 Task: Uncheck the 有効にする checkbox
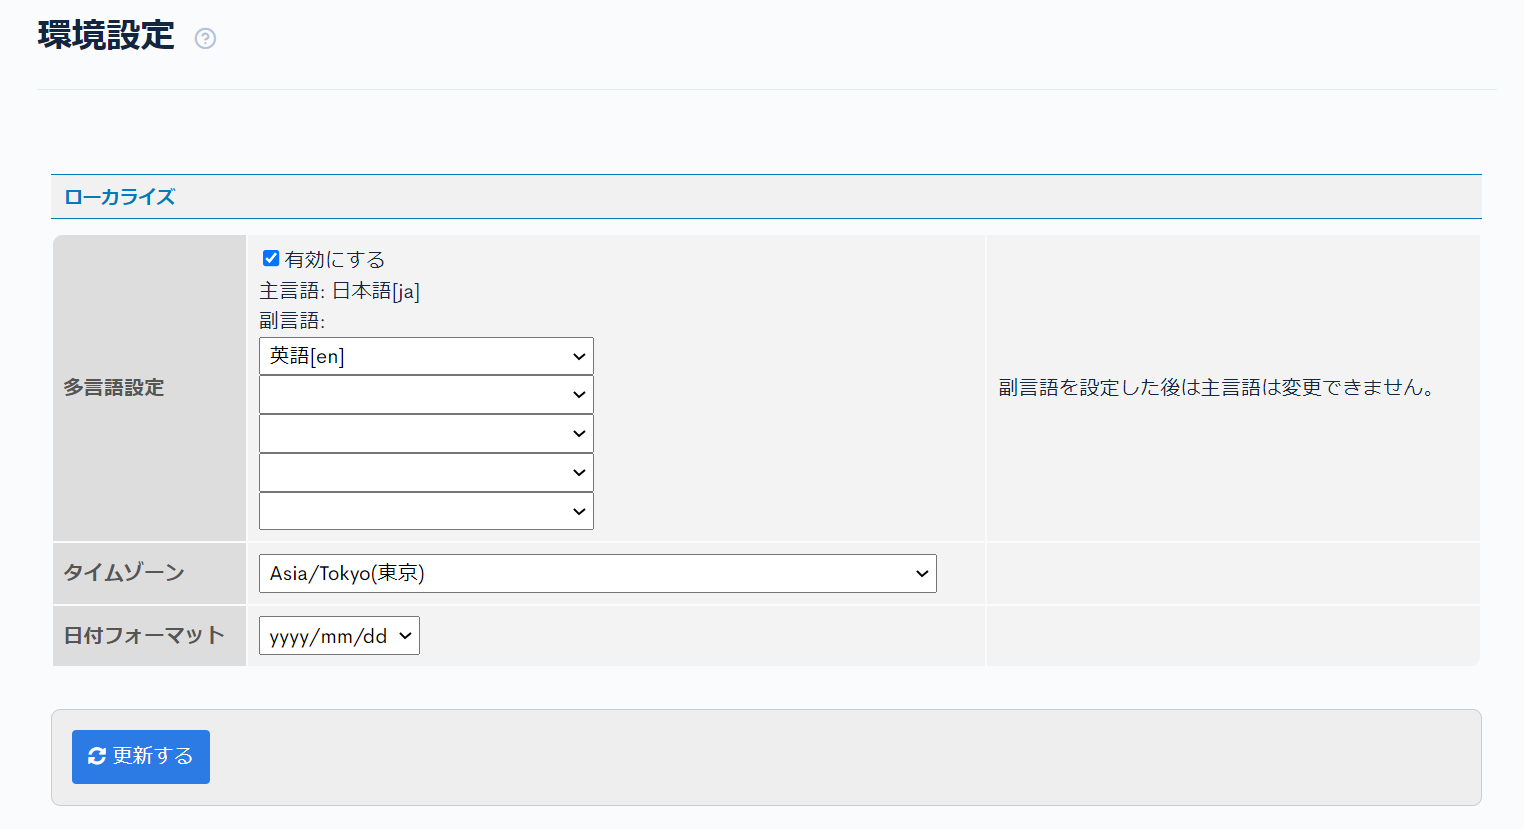click(270, 257)
